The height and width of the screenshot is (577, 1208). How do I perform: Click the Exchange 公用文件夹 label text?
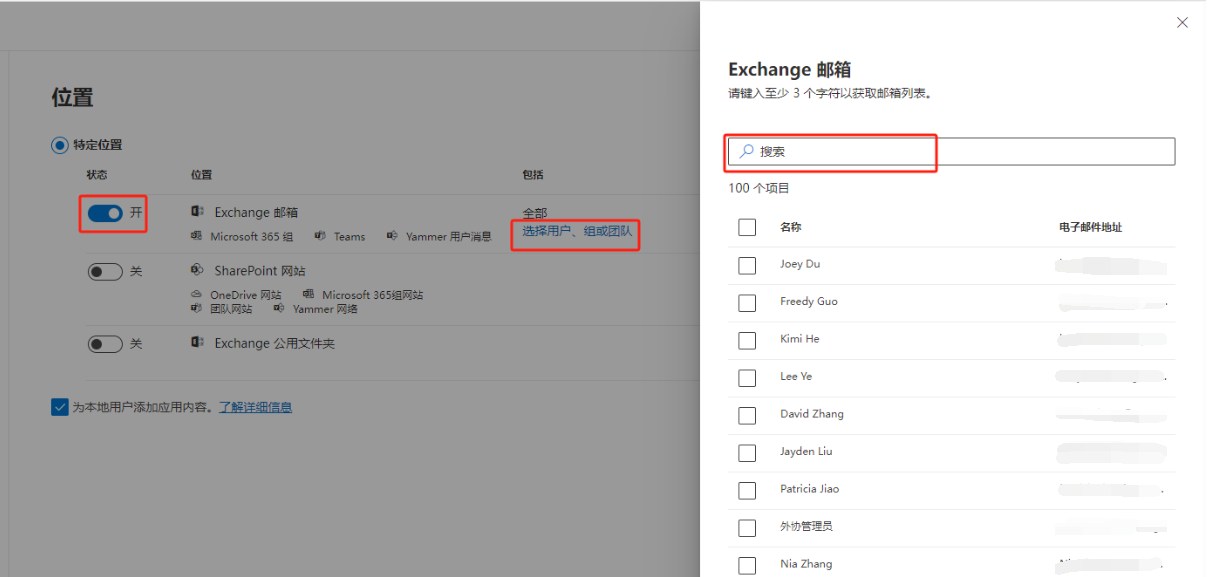(x=274, y=343)
